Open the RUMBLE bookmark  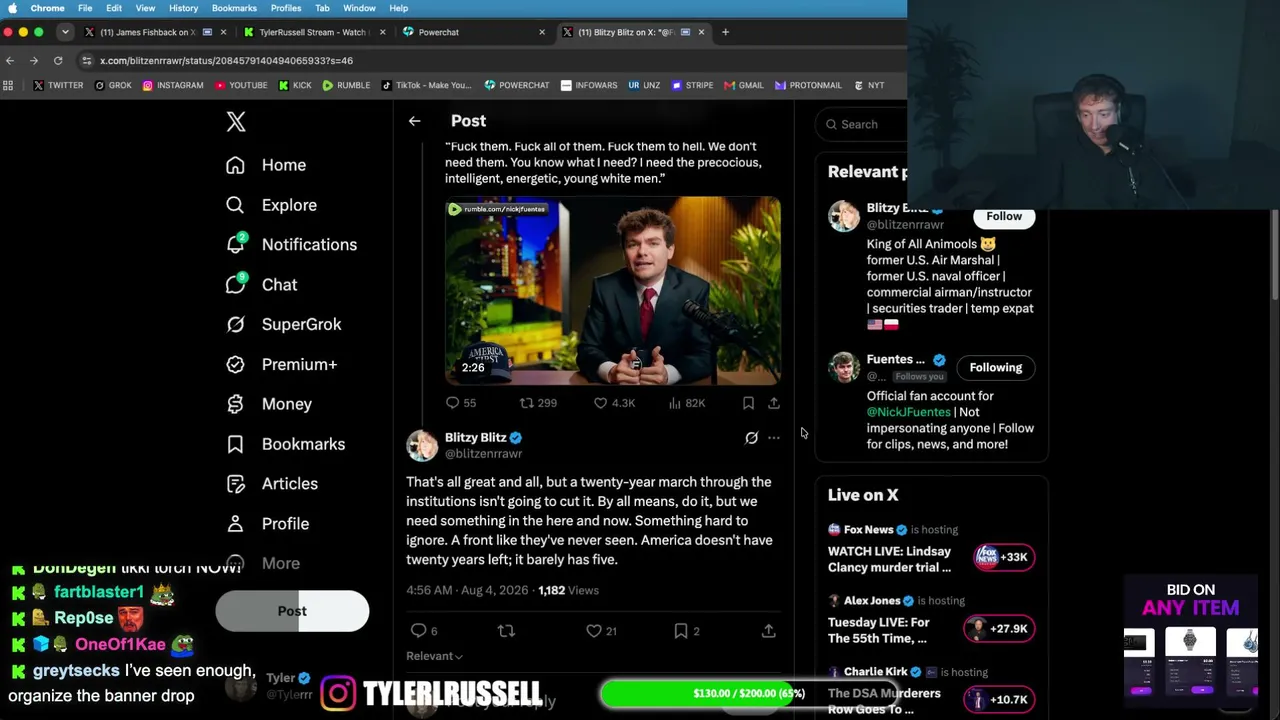pos(346,86)
